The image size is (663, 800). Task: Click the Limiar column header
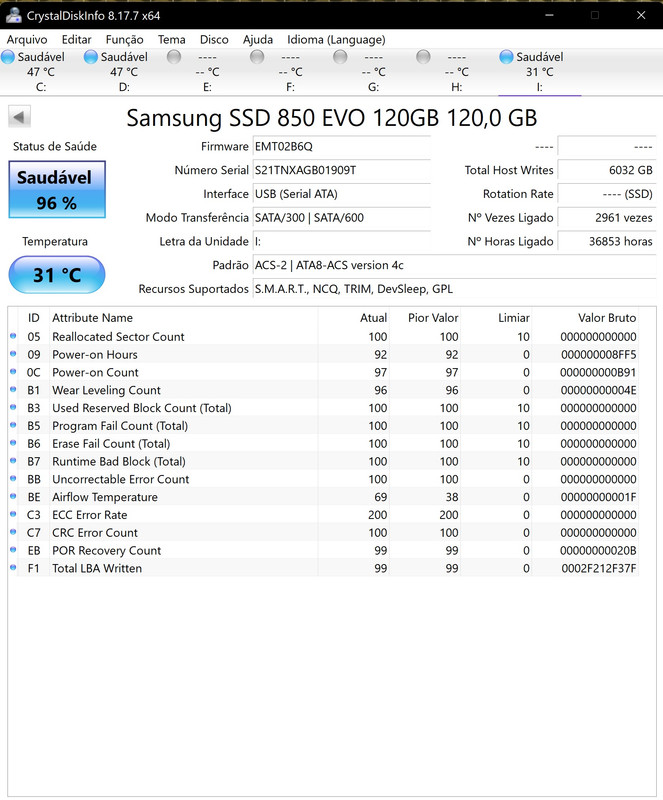[x=496, y=318]
